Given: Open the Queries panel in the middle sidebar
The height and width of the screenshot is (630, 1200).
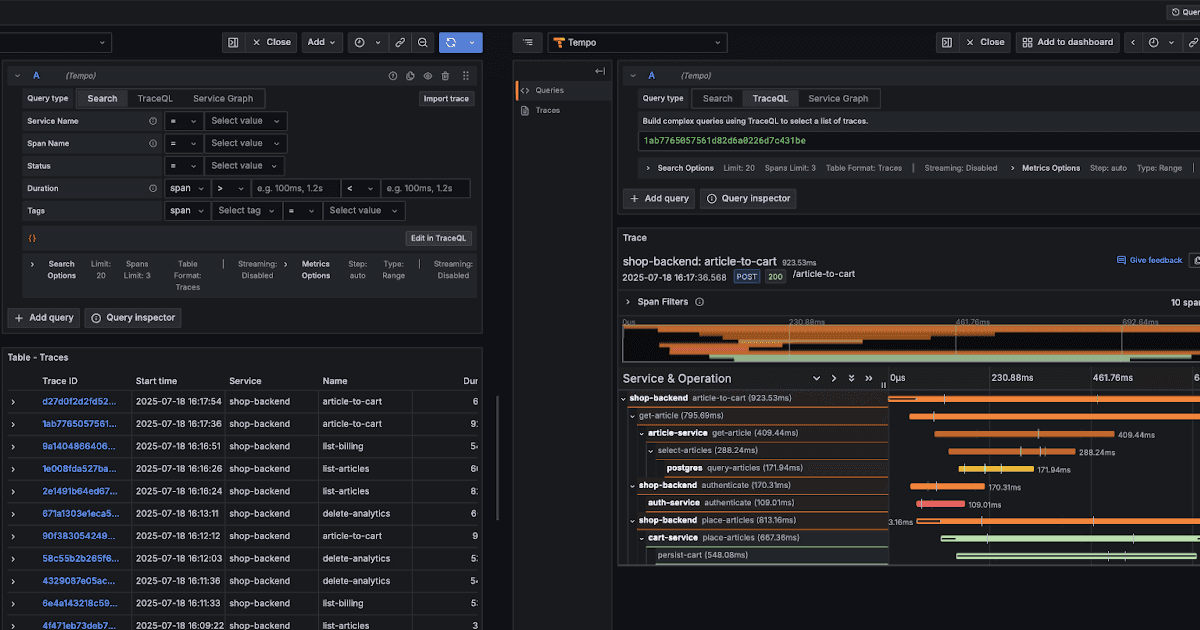Looking at the screenshot, I should click(550, 90).
